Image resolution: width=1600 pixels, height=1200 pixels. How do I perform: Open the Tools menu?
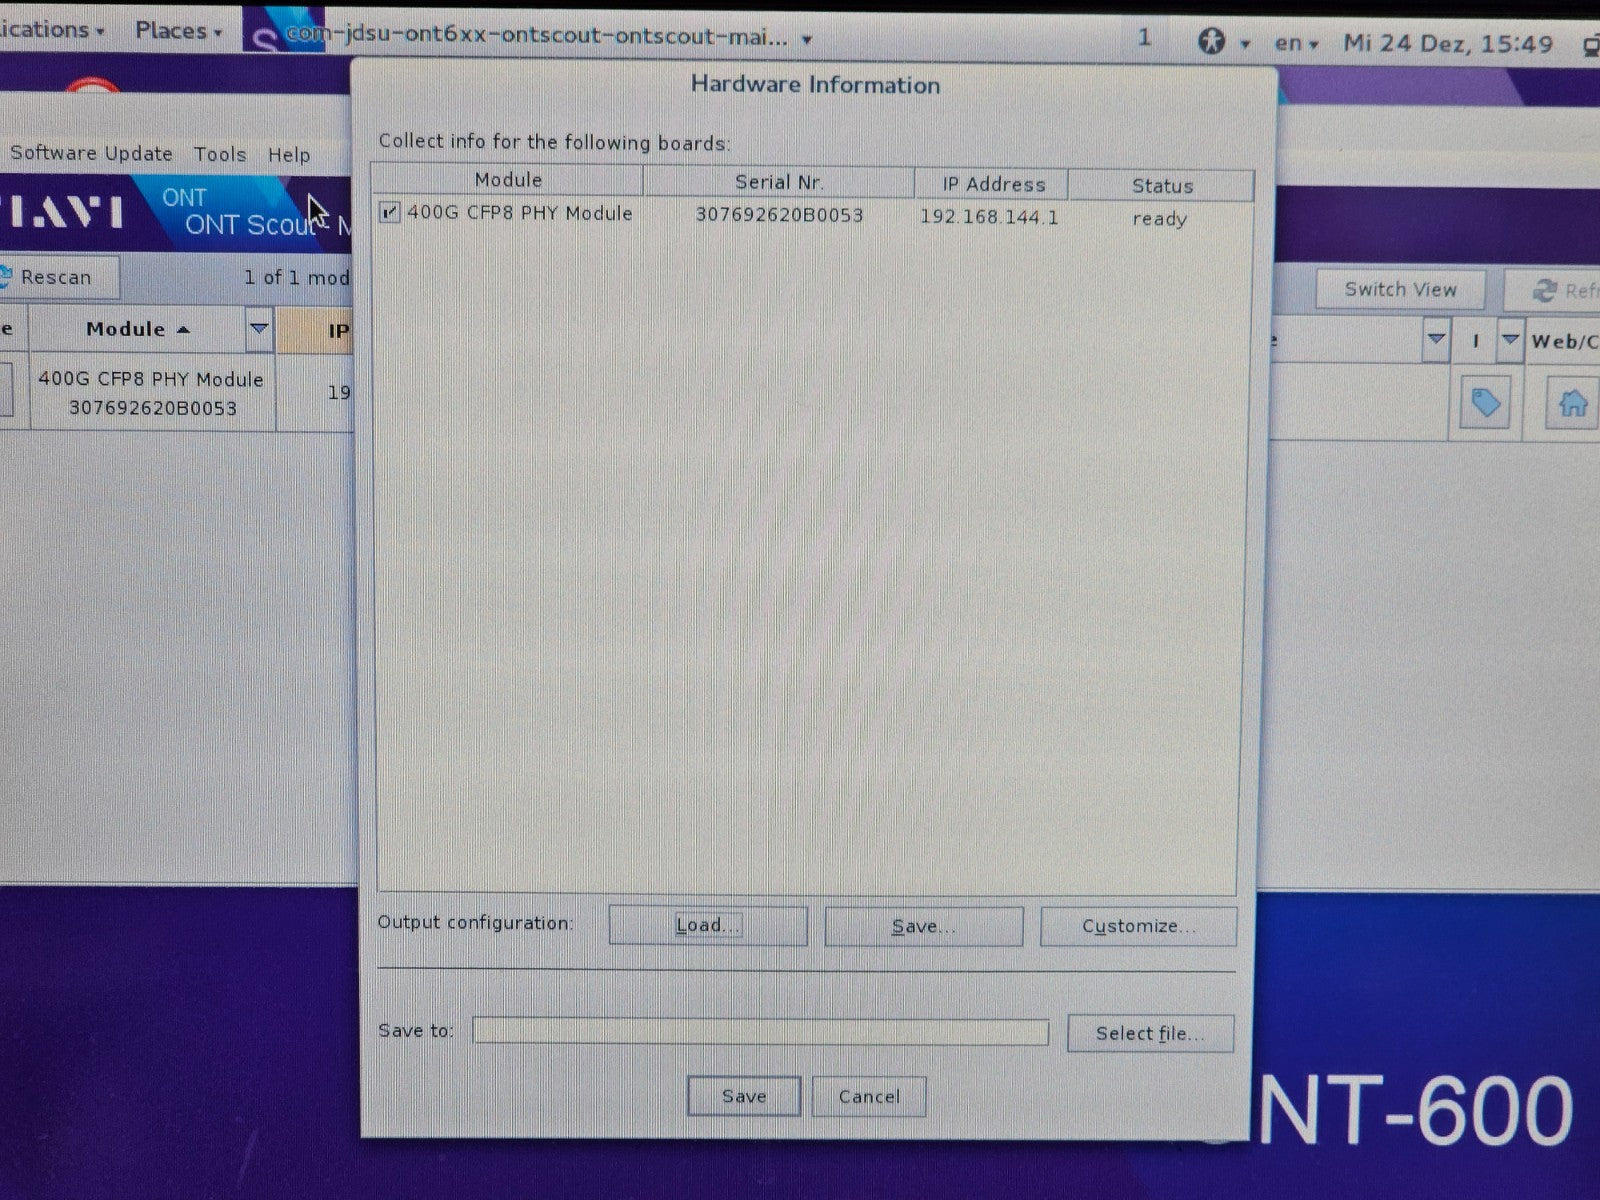pyautogui.click(x=220, y=154)
